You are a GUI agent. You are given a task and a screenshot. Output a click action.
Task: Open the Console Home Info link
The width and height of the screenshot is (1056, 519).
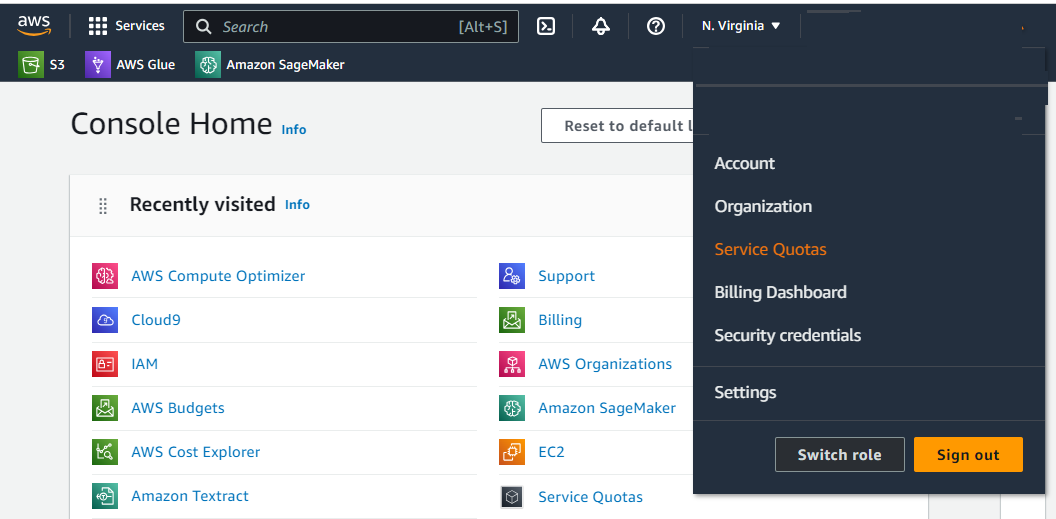[x=294, y=129]
